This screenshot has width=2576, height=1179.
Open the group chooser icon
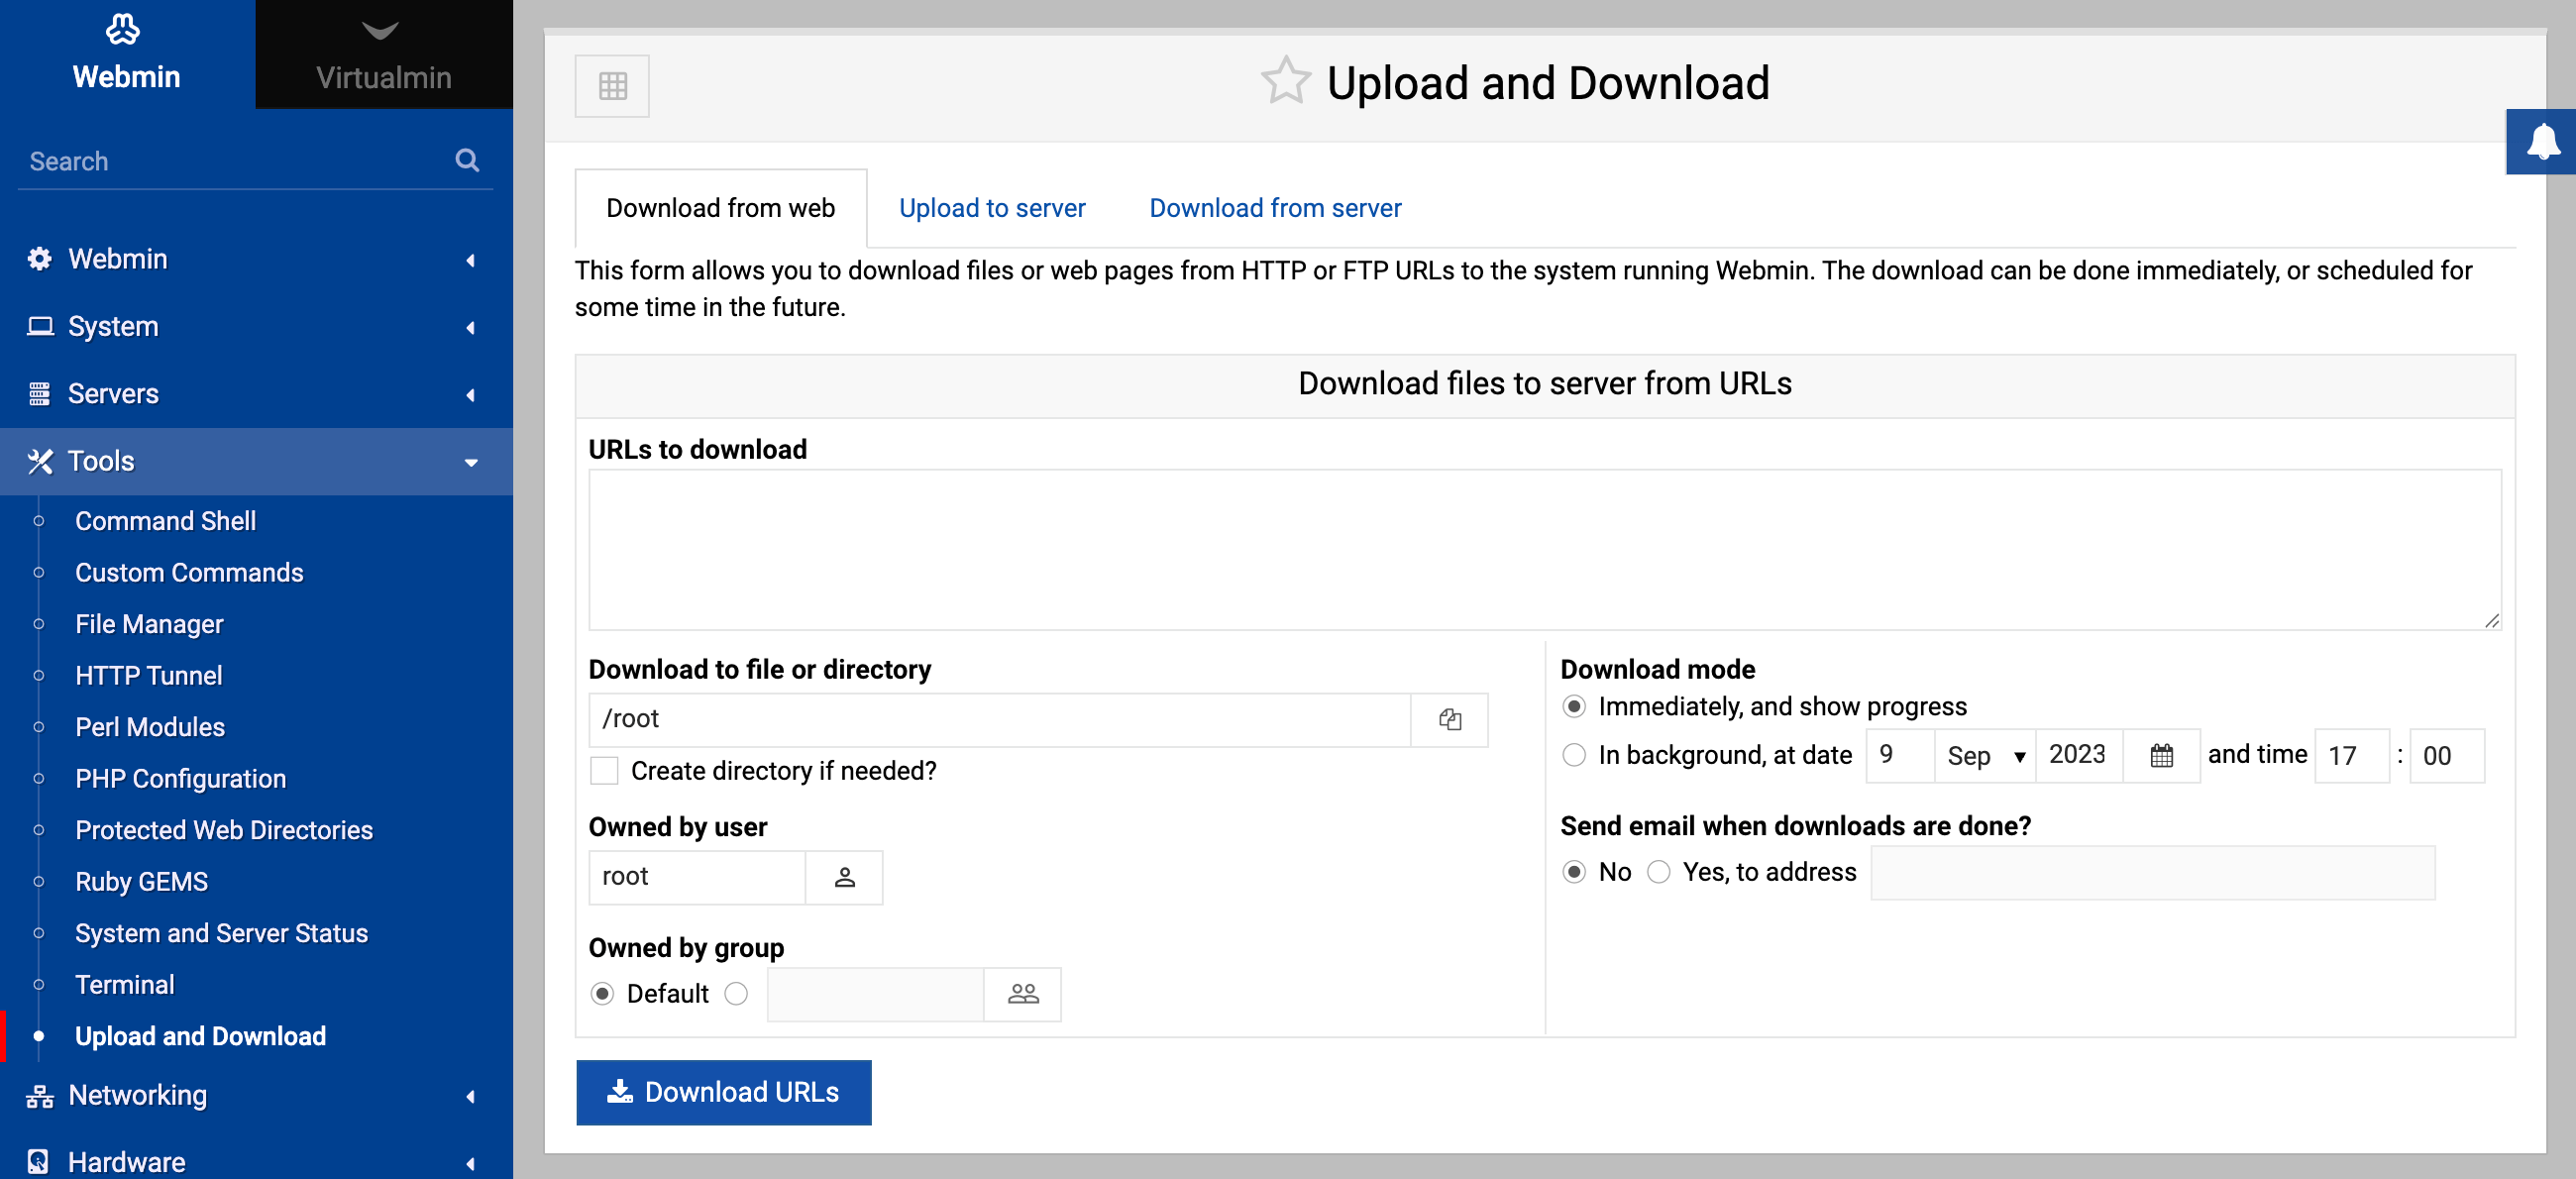[1022, 994]
